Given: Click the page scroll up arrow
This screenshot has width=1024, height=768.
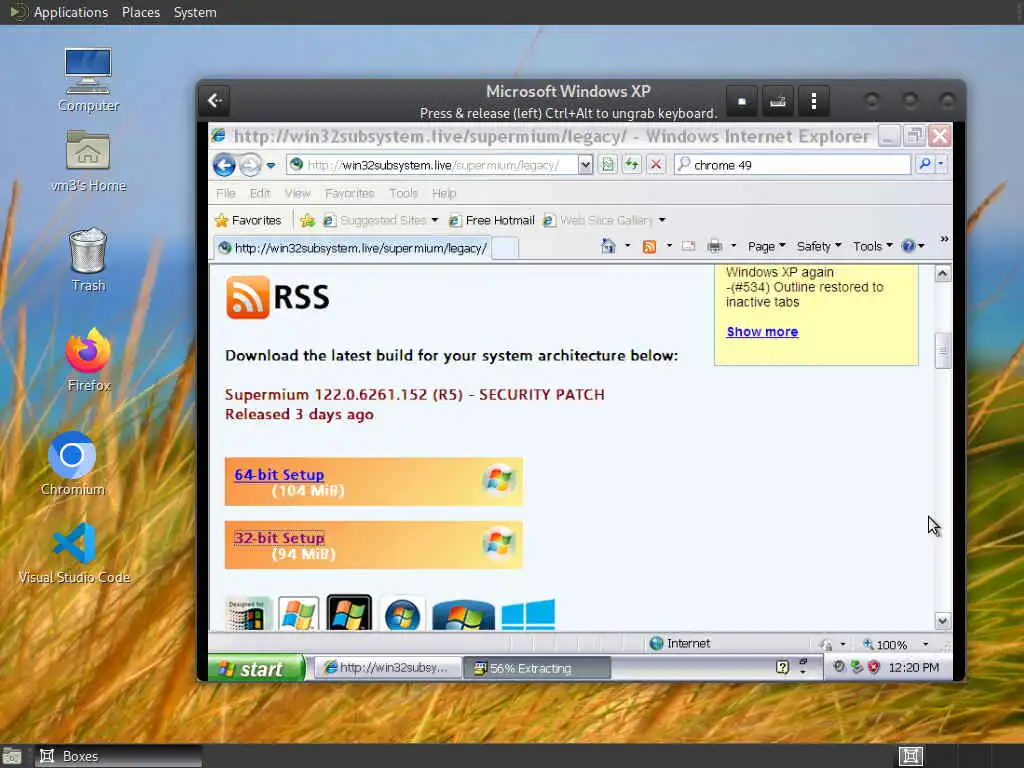Looking at the screenshot, I should pos(942,274).
